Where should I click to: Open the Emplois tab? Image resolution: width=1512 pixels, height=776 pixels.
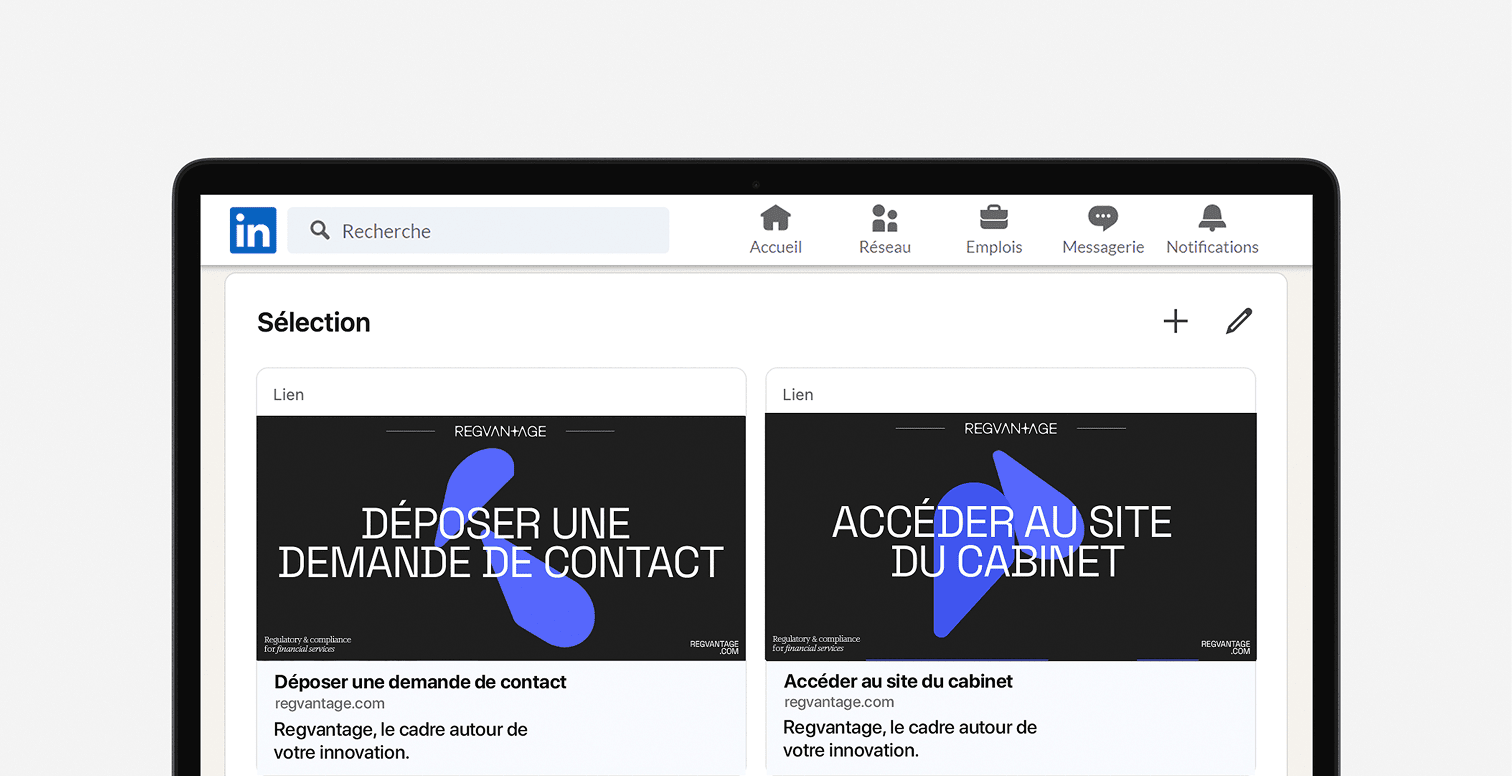(994, 230)
